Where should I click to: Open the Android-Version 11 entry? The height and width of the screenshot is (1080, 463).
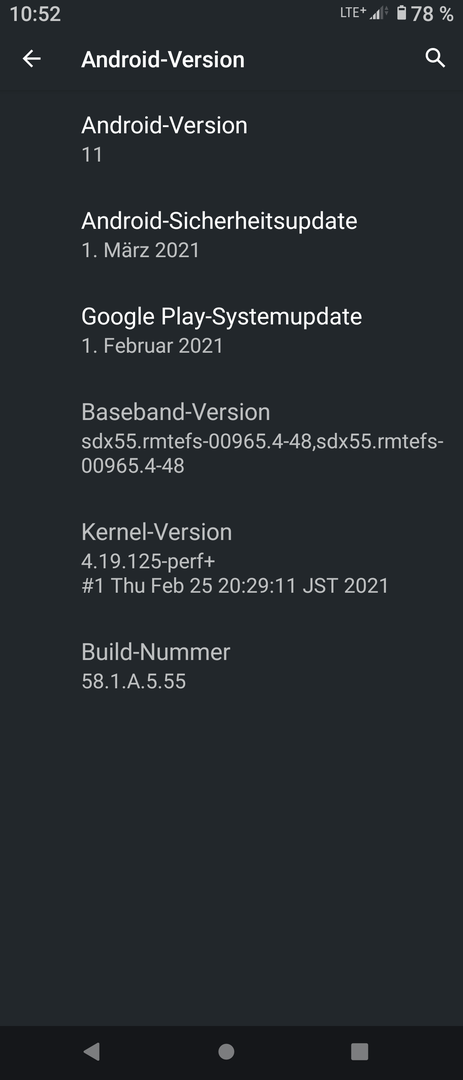pyautogui.click(x=232, y=139)
